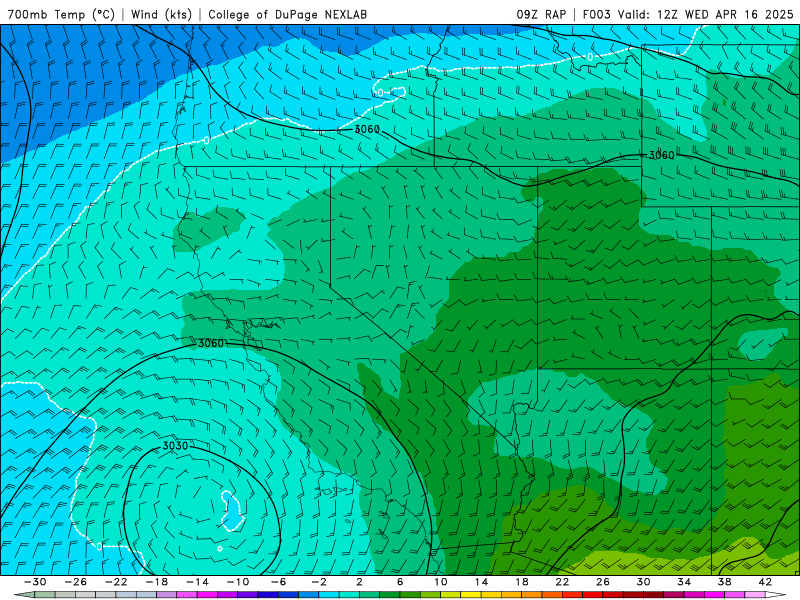Select the "42" color bar label
This screenshot has height=600, width=800.
click(x=765, y=582)
